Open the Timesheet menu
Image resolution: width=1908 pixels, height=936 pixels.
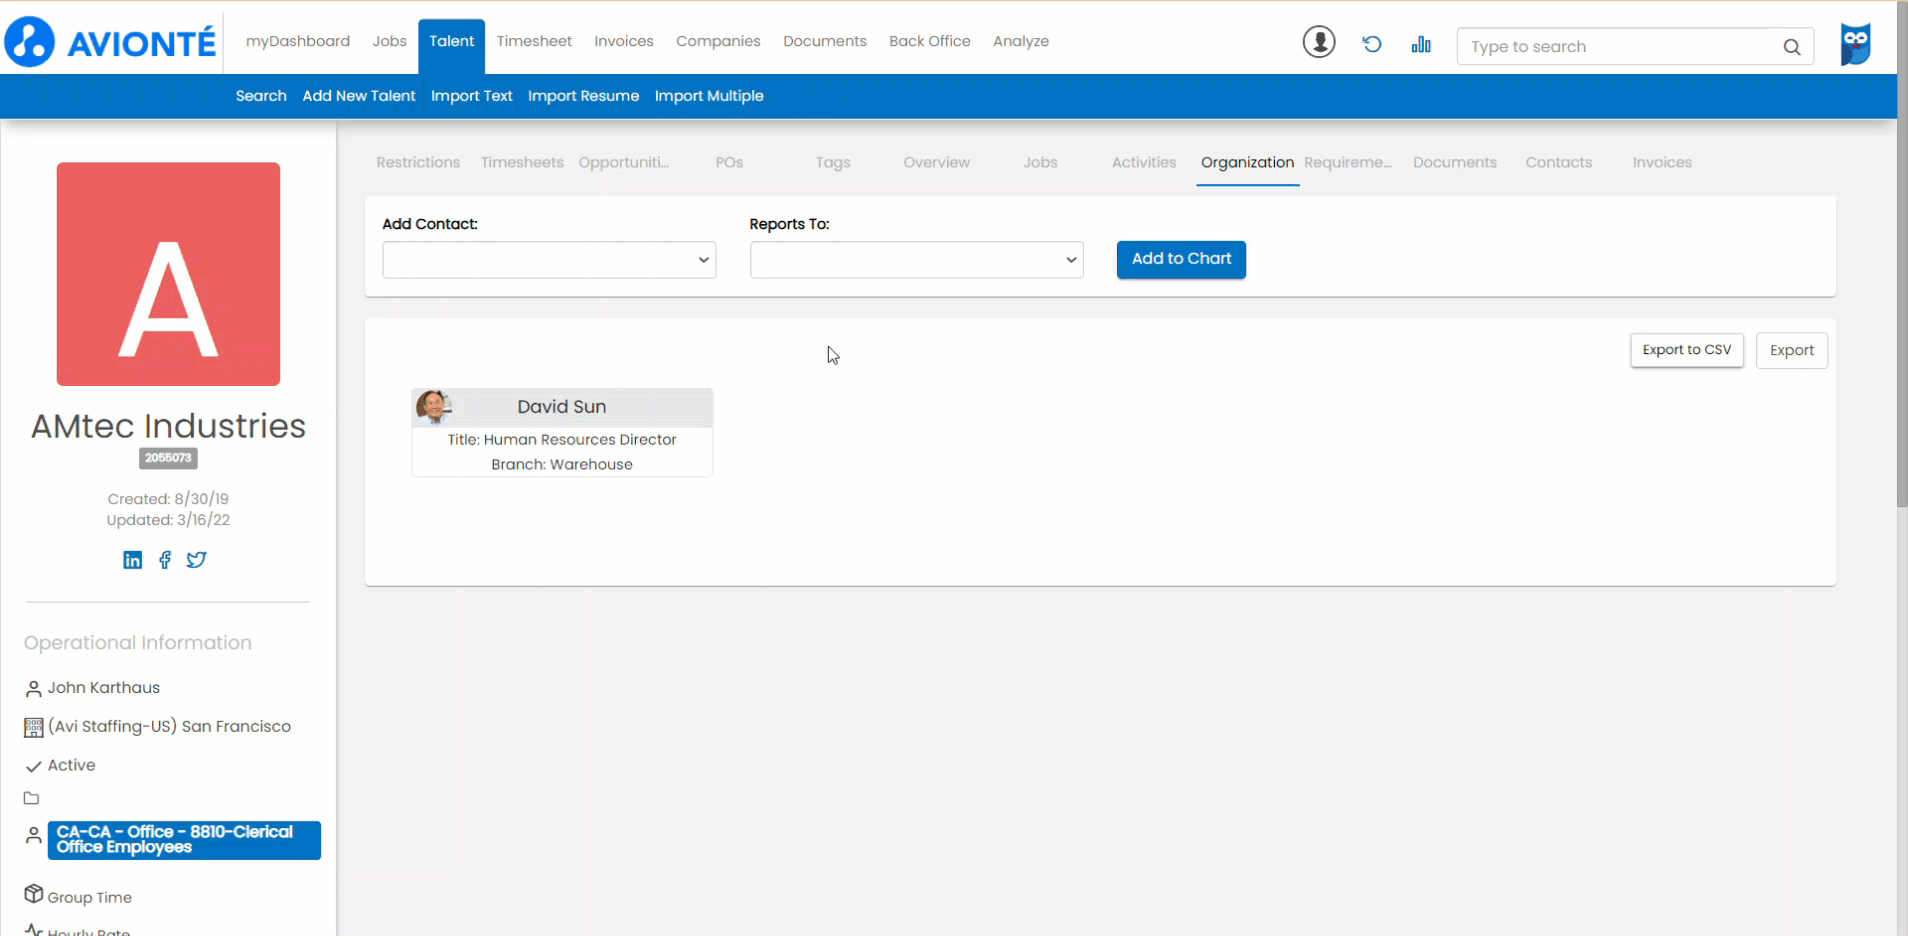(x=534, y=41)
